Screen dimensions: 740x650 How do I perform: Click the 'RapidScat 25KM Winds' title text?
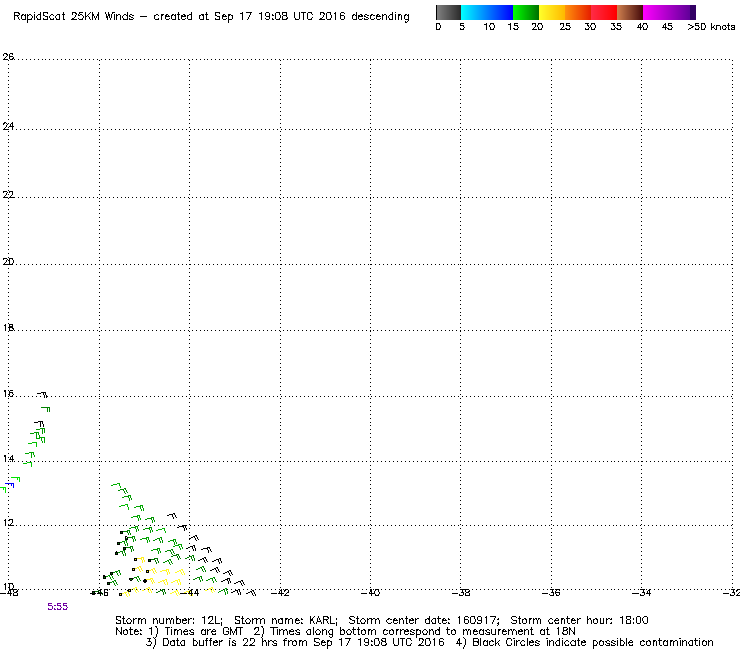[74, 16]
